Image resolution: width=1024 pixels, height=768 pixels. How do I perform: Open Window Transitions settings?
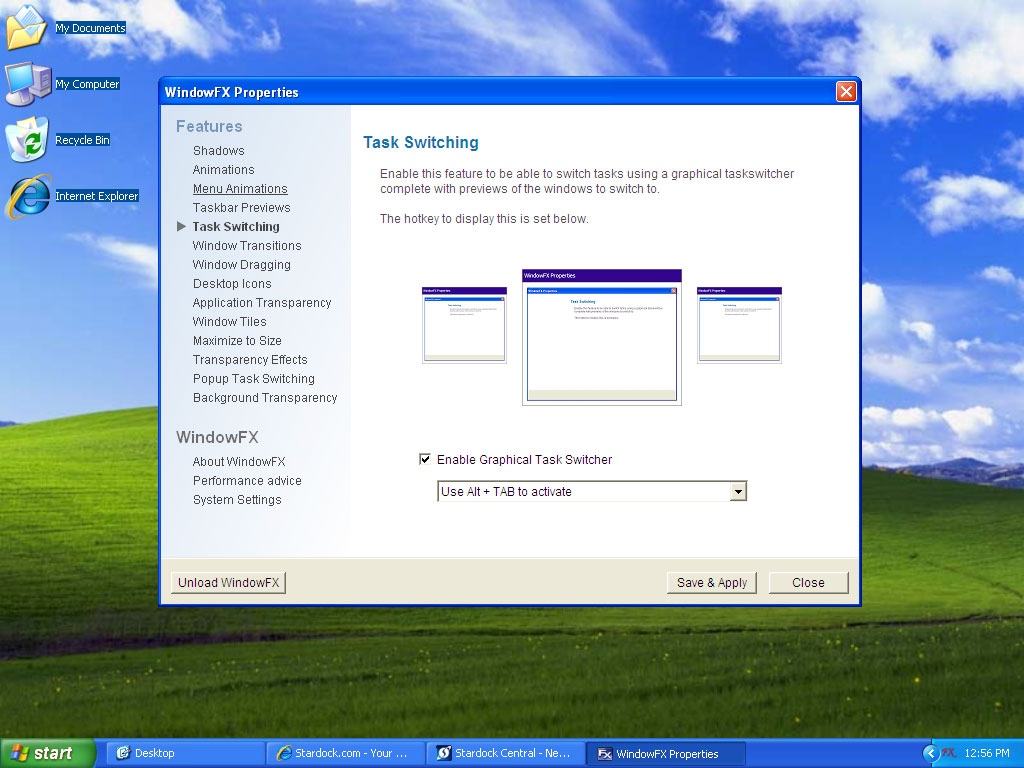[x=247, y=246]
